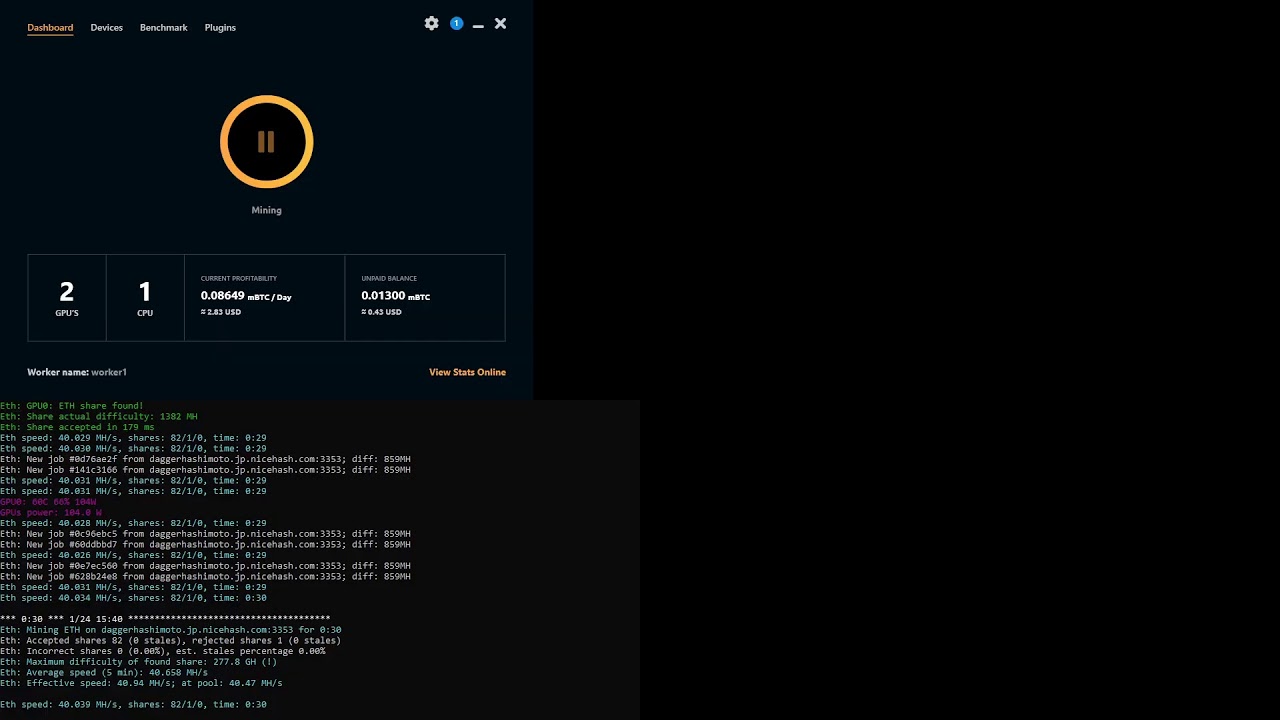Click the 'Eth speed: 40.039 MH/s' last line
This screenshot has width=1280, height=720.
tap(133, 704)
